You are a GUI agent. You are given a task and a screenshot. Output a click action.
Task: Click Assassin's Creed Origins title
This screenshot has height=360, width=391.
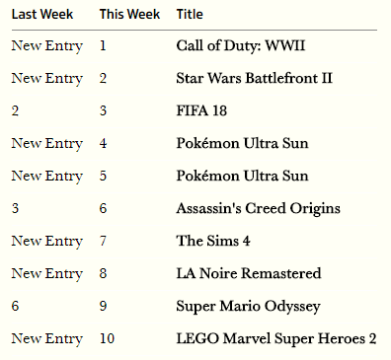coord(258,209)
